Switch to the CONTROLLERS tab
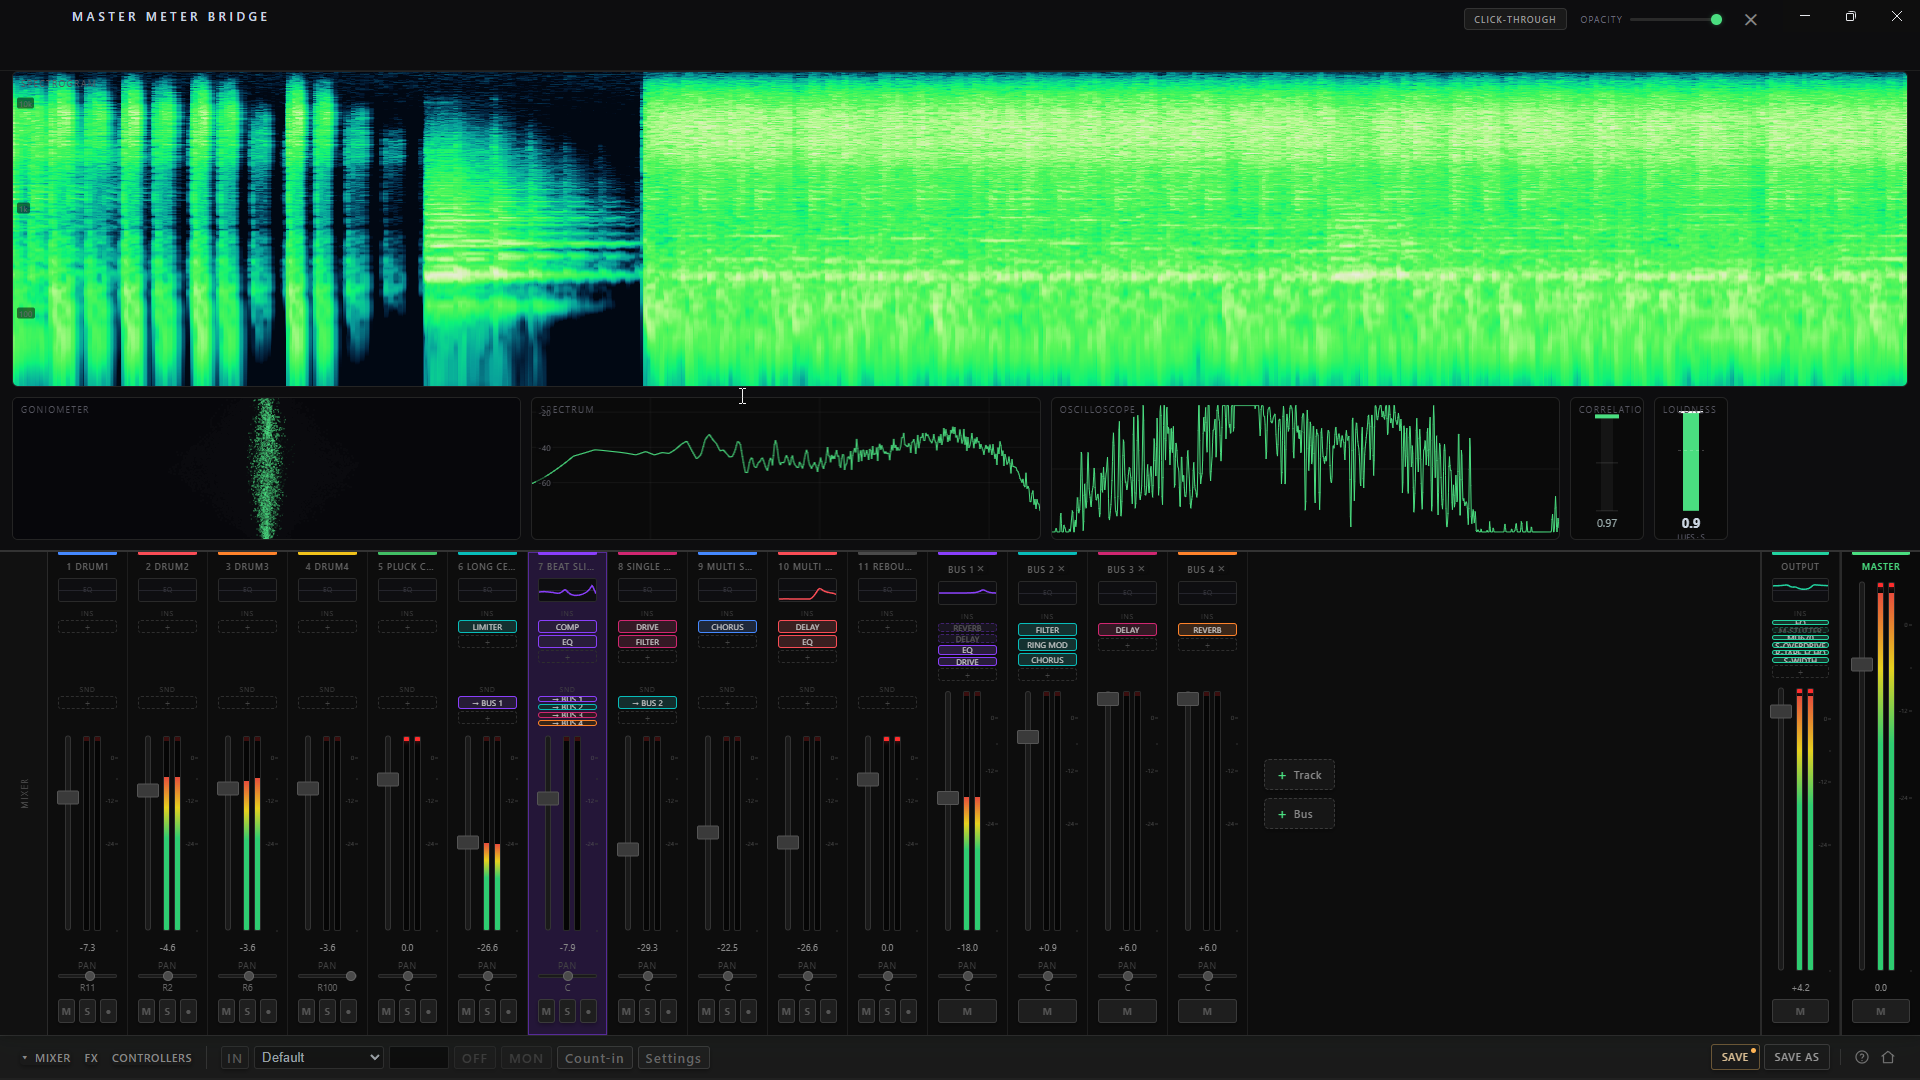Screen dimensions: 1920x1080 pos(151,1058)
